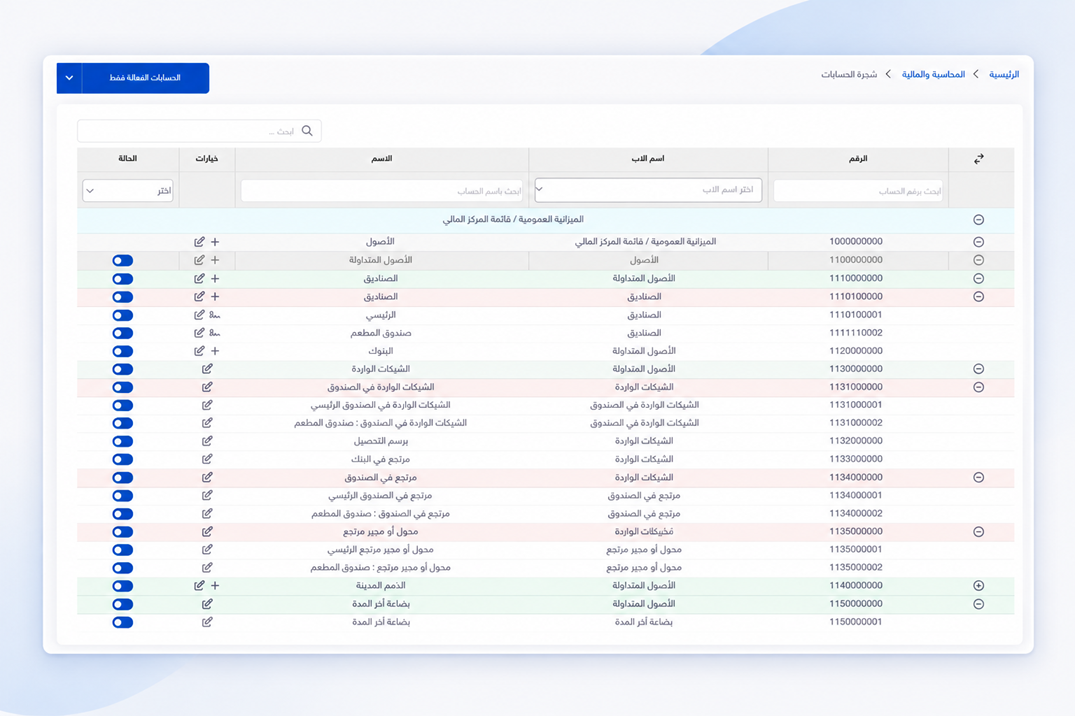The image size is (1075, 716).
Task: Toggle status switch for account 1131000002
Action: (123, 424)
